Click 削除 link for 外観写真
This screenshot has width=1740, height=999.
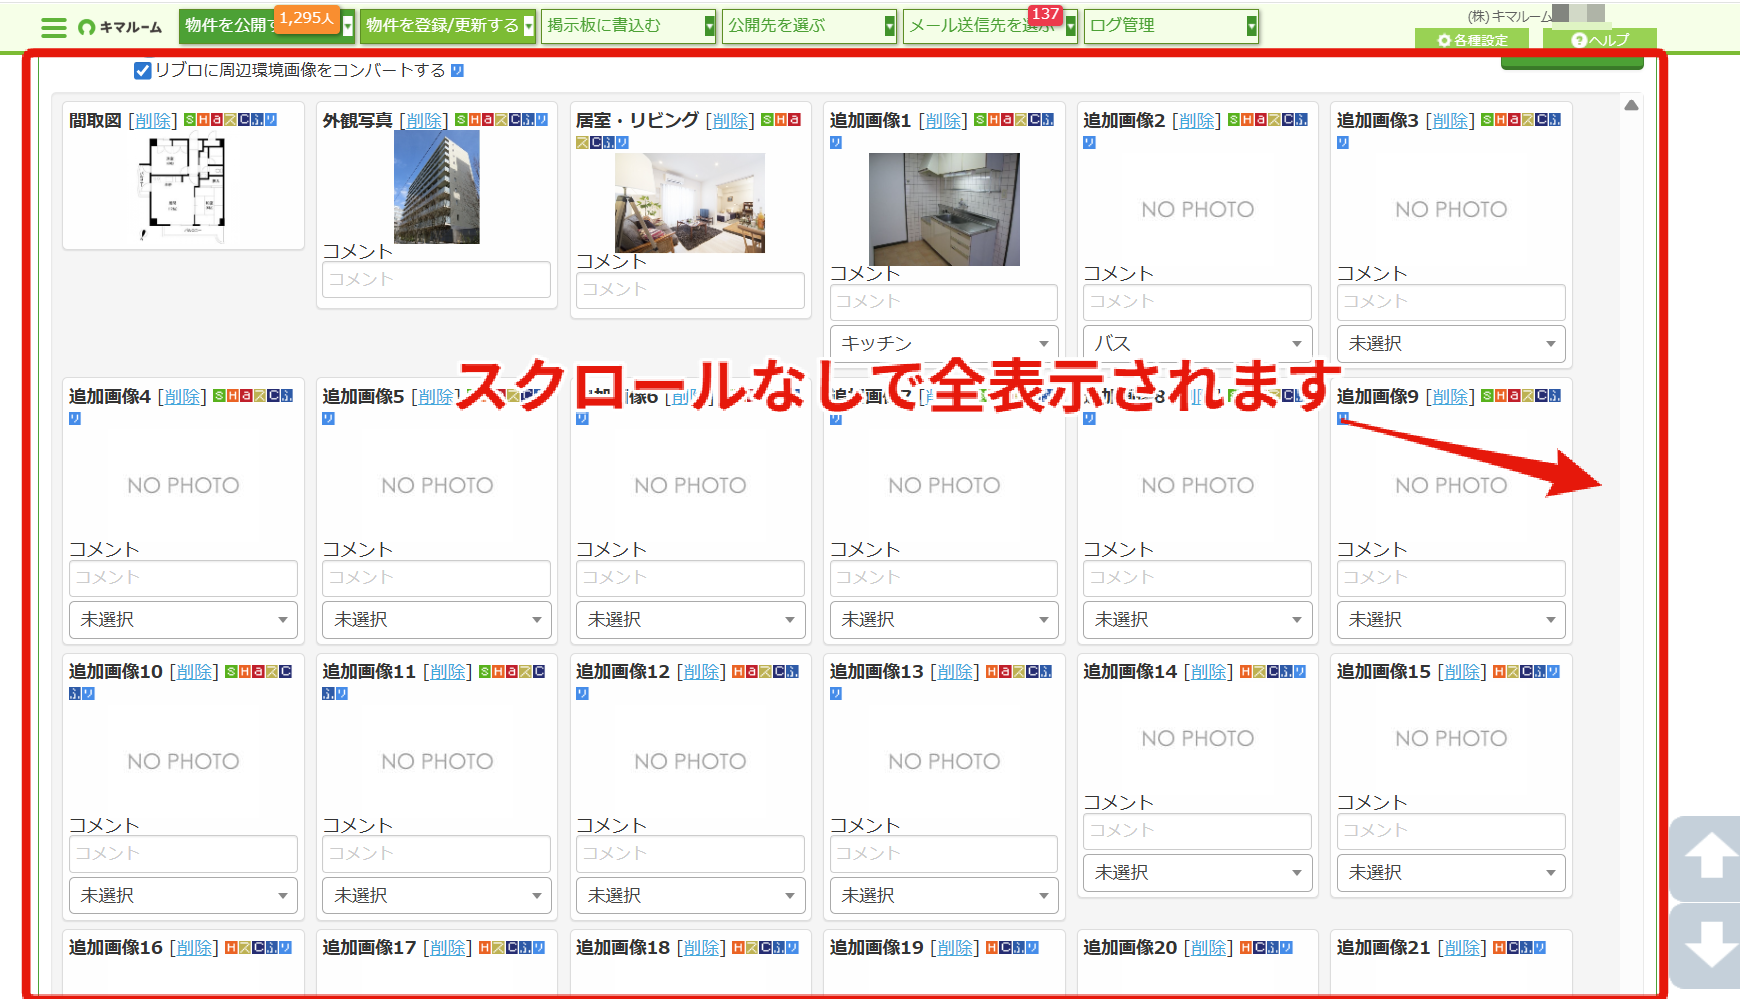pyautogui.click(x=424, y=120)
